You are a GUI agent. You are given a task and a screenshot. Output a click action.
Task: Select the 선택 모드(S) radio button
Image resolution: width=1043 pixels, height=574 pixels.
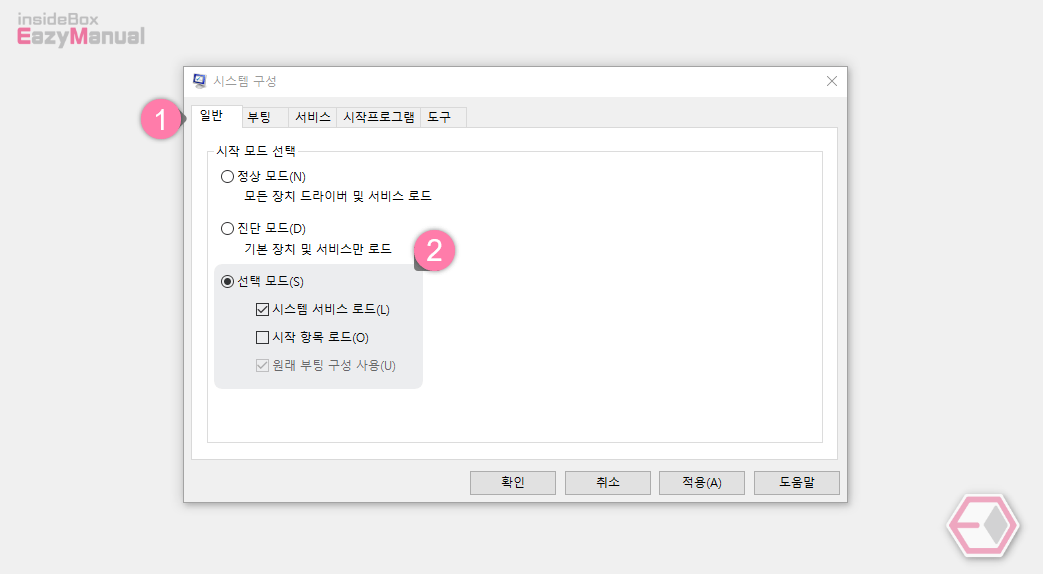227,281
